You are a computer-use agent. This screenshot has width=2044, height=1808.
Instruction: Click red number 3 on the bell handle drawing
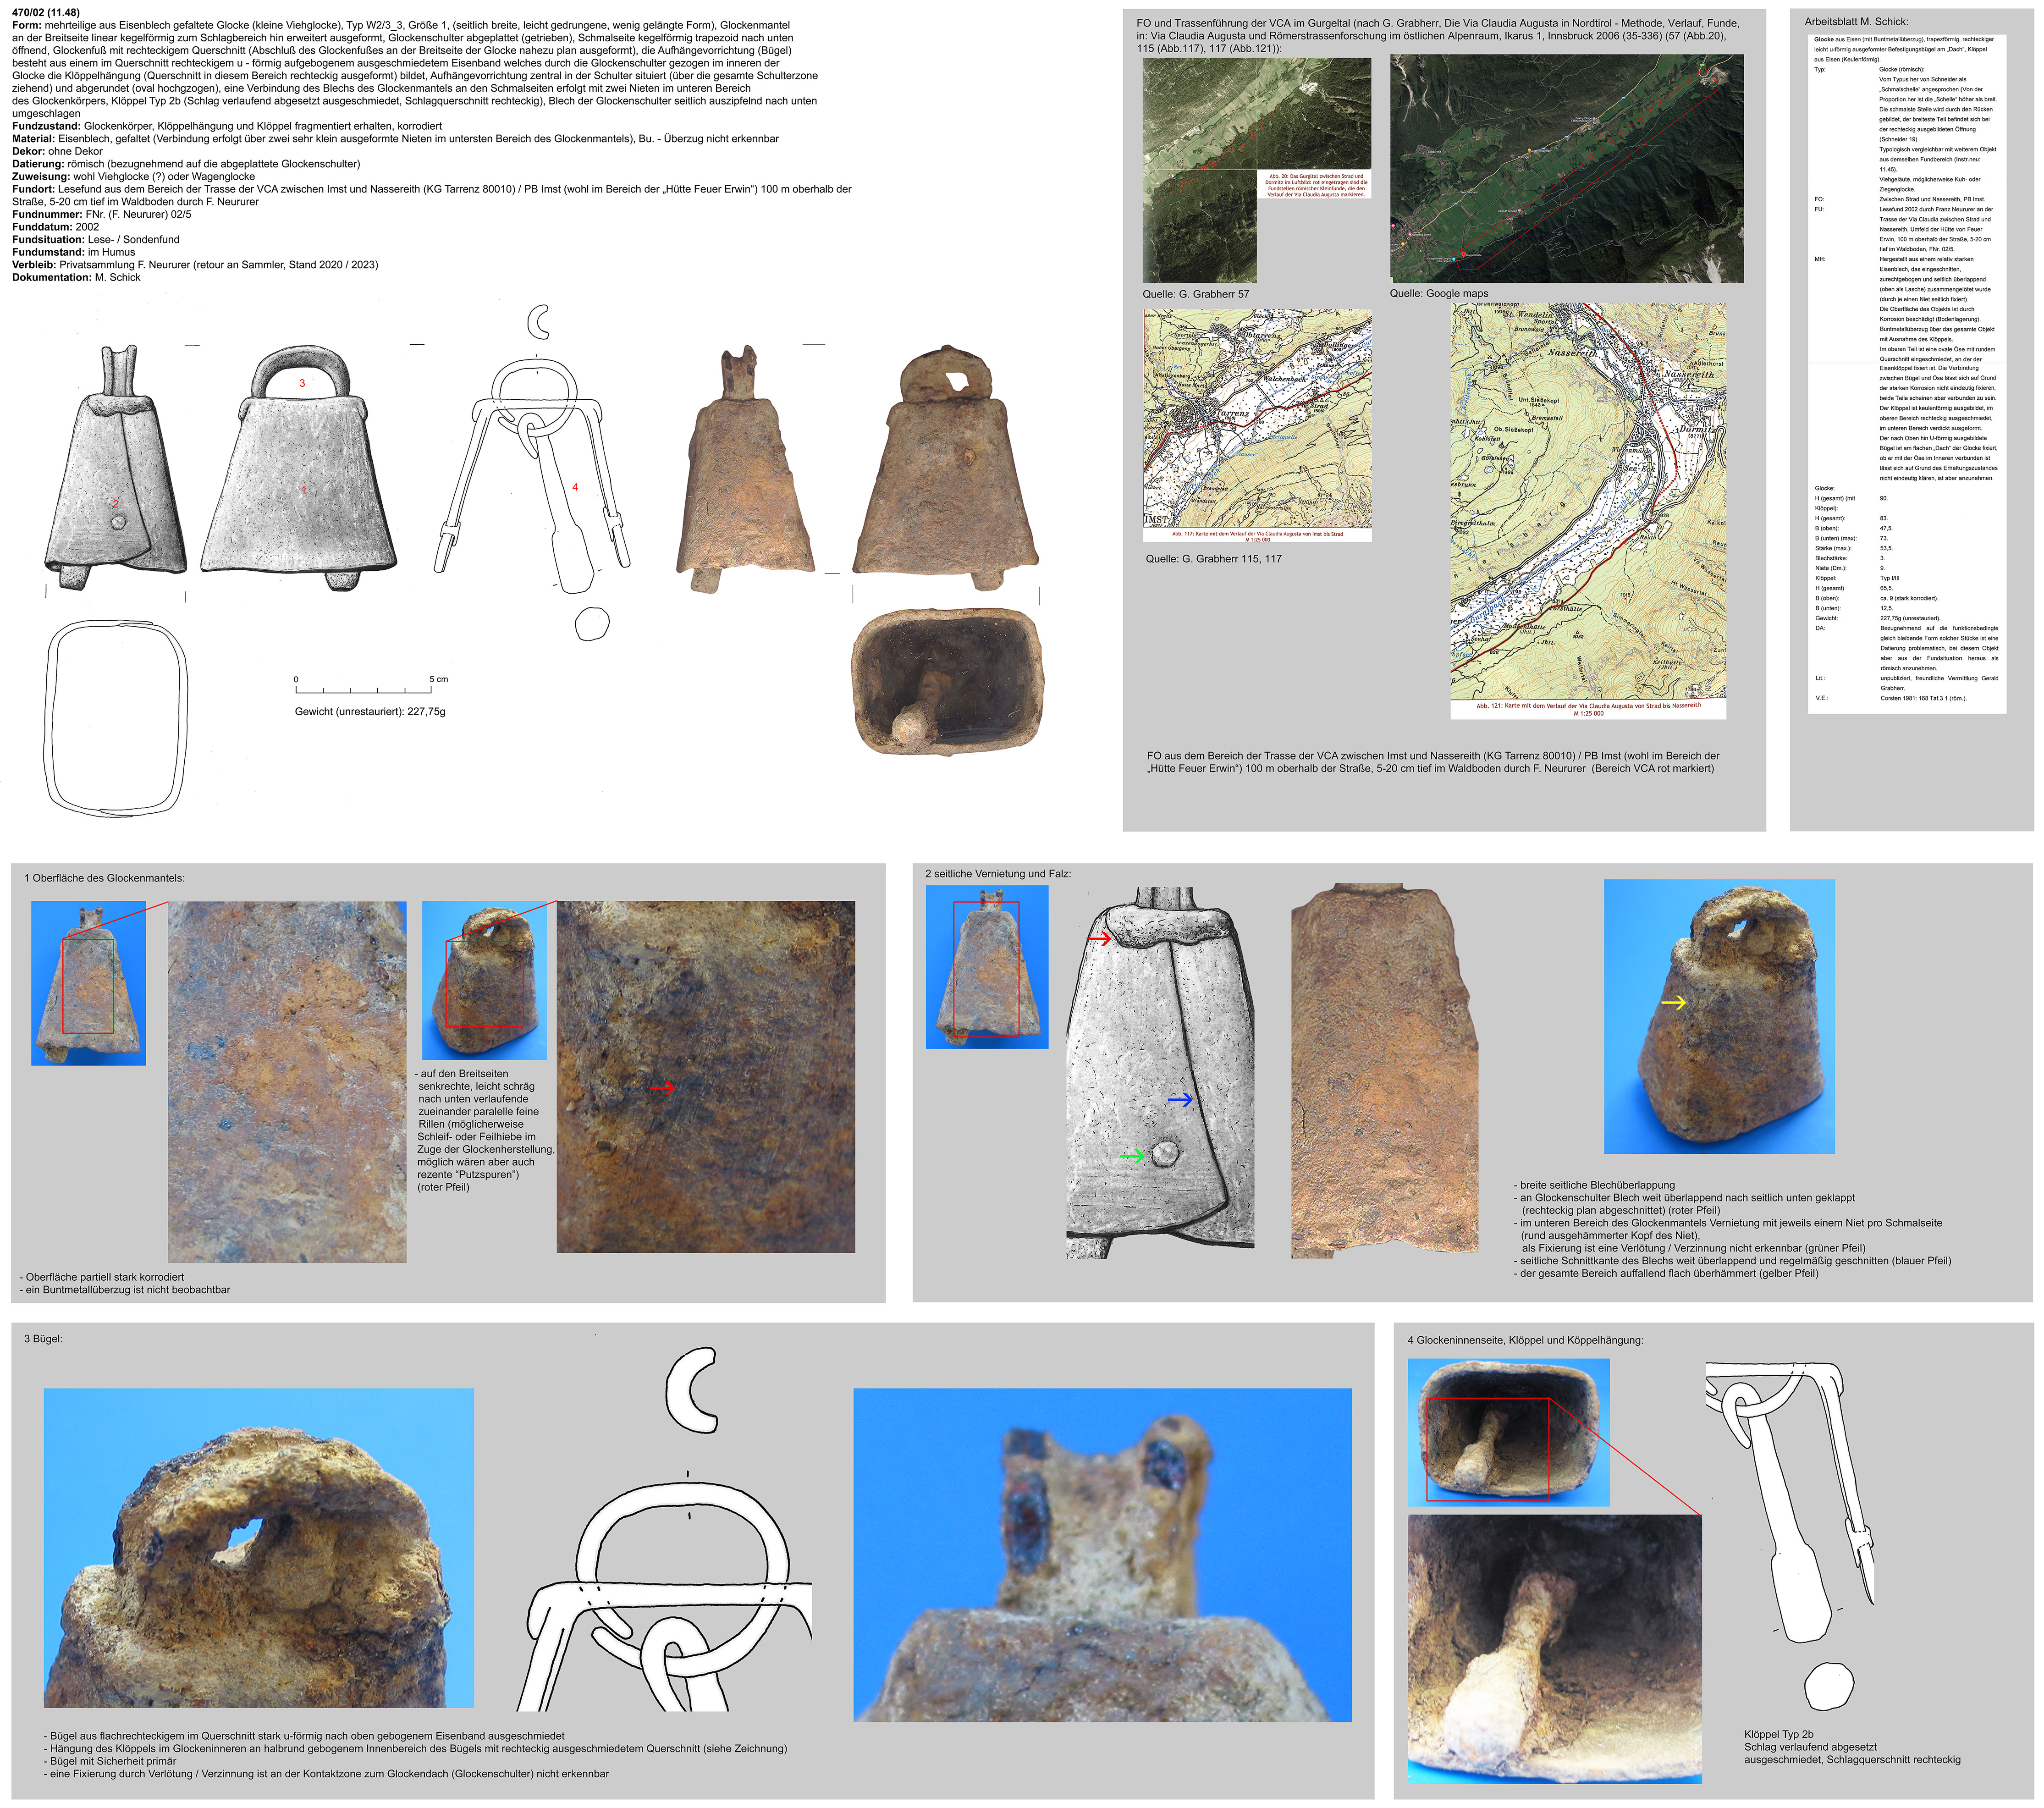(x=302, y=383)
